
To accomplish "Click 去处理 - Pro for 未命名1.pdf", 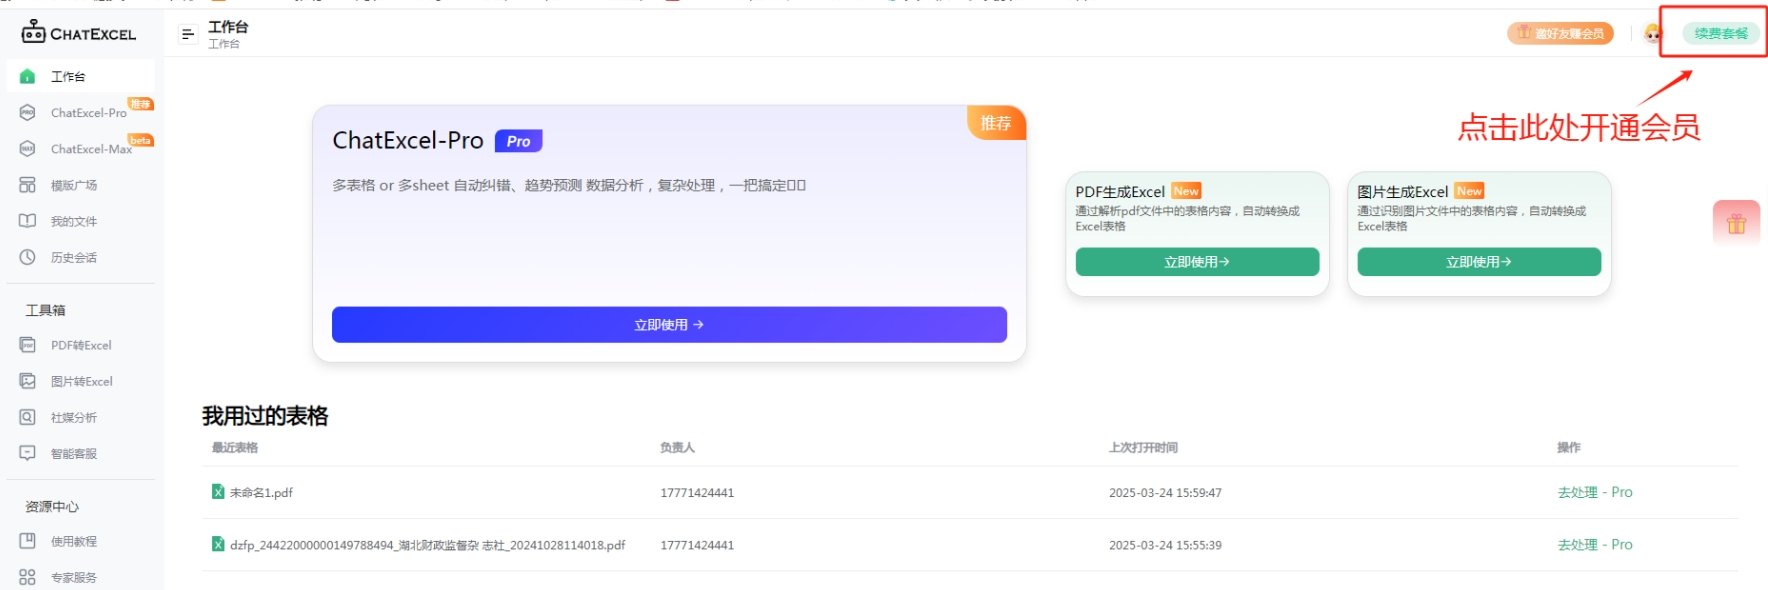I will [x=1594, y=492].
